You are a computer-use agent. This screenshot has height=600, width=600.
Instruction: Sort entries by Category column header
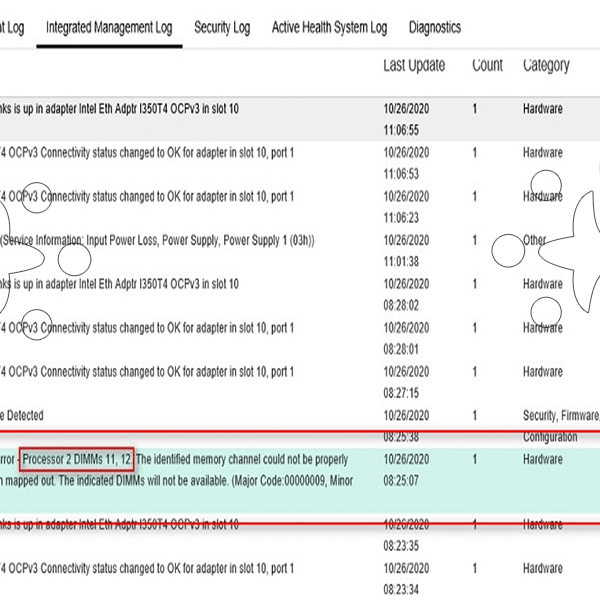(546, 66)
